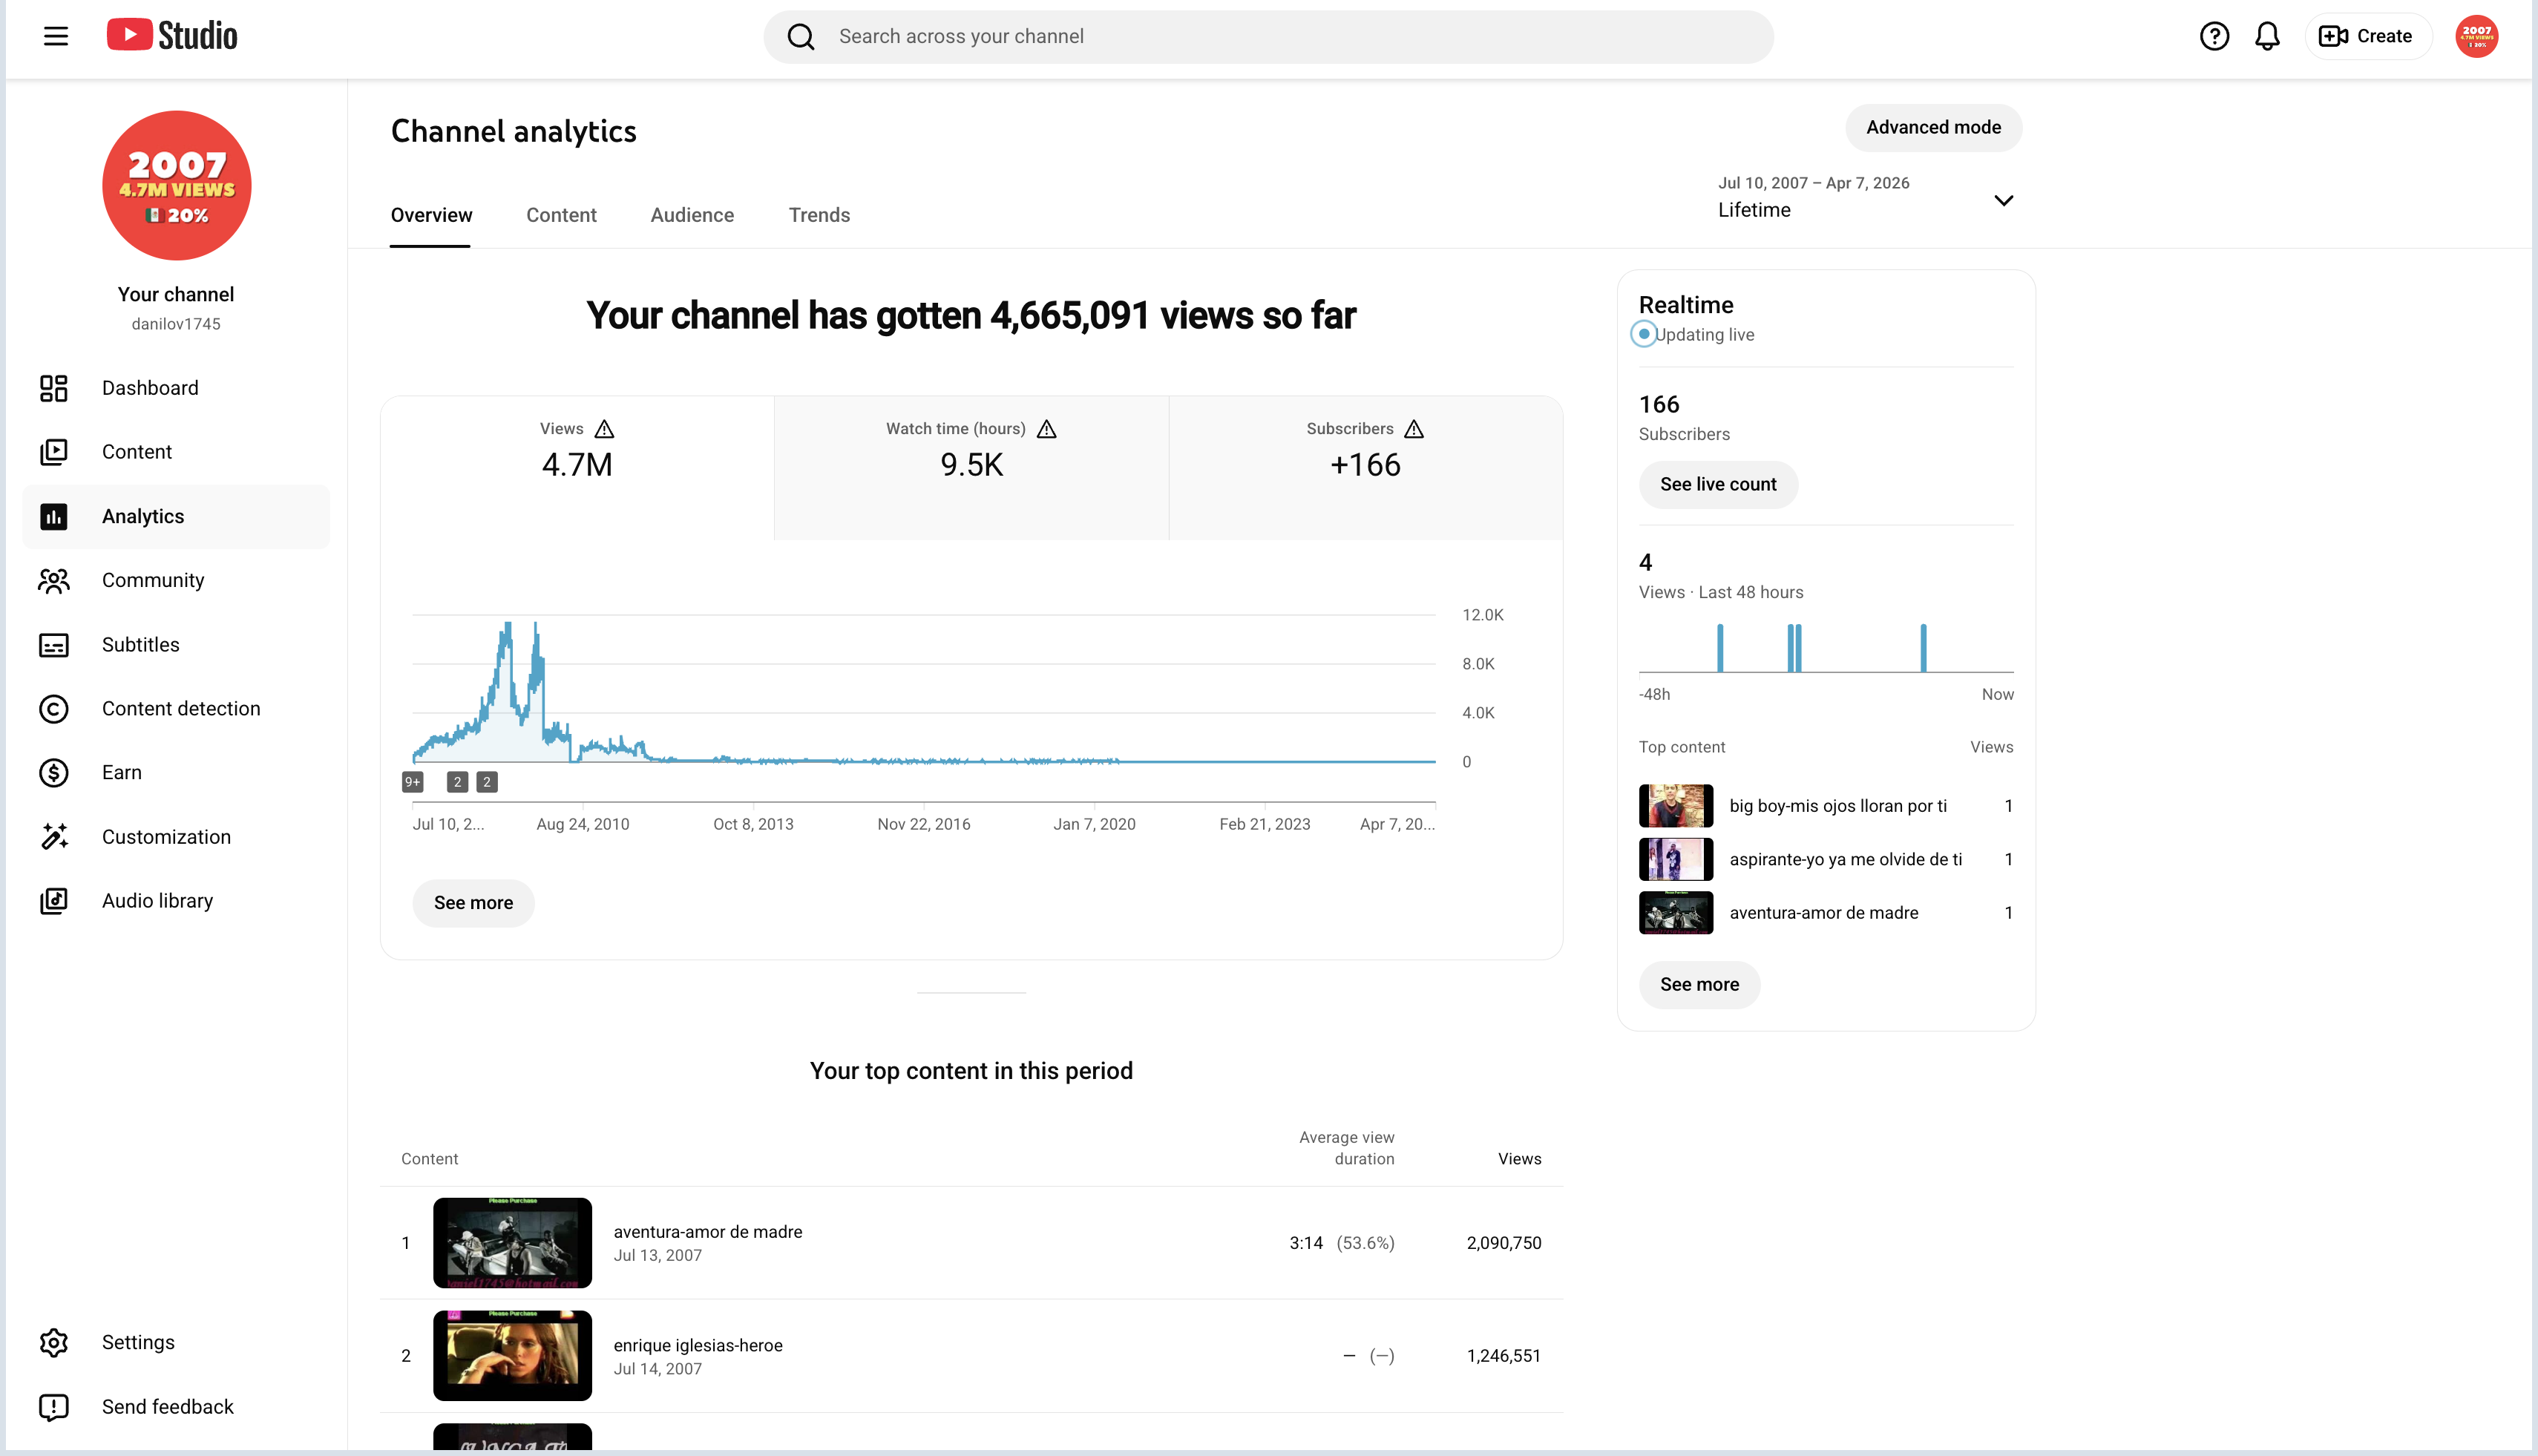Select the Watch time (hours) metric card

[971, 467]
